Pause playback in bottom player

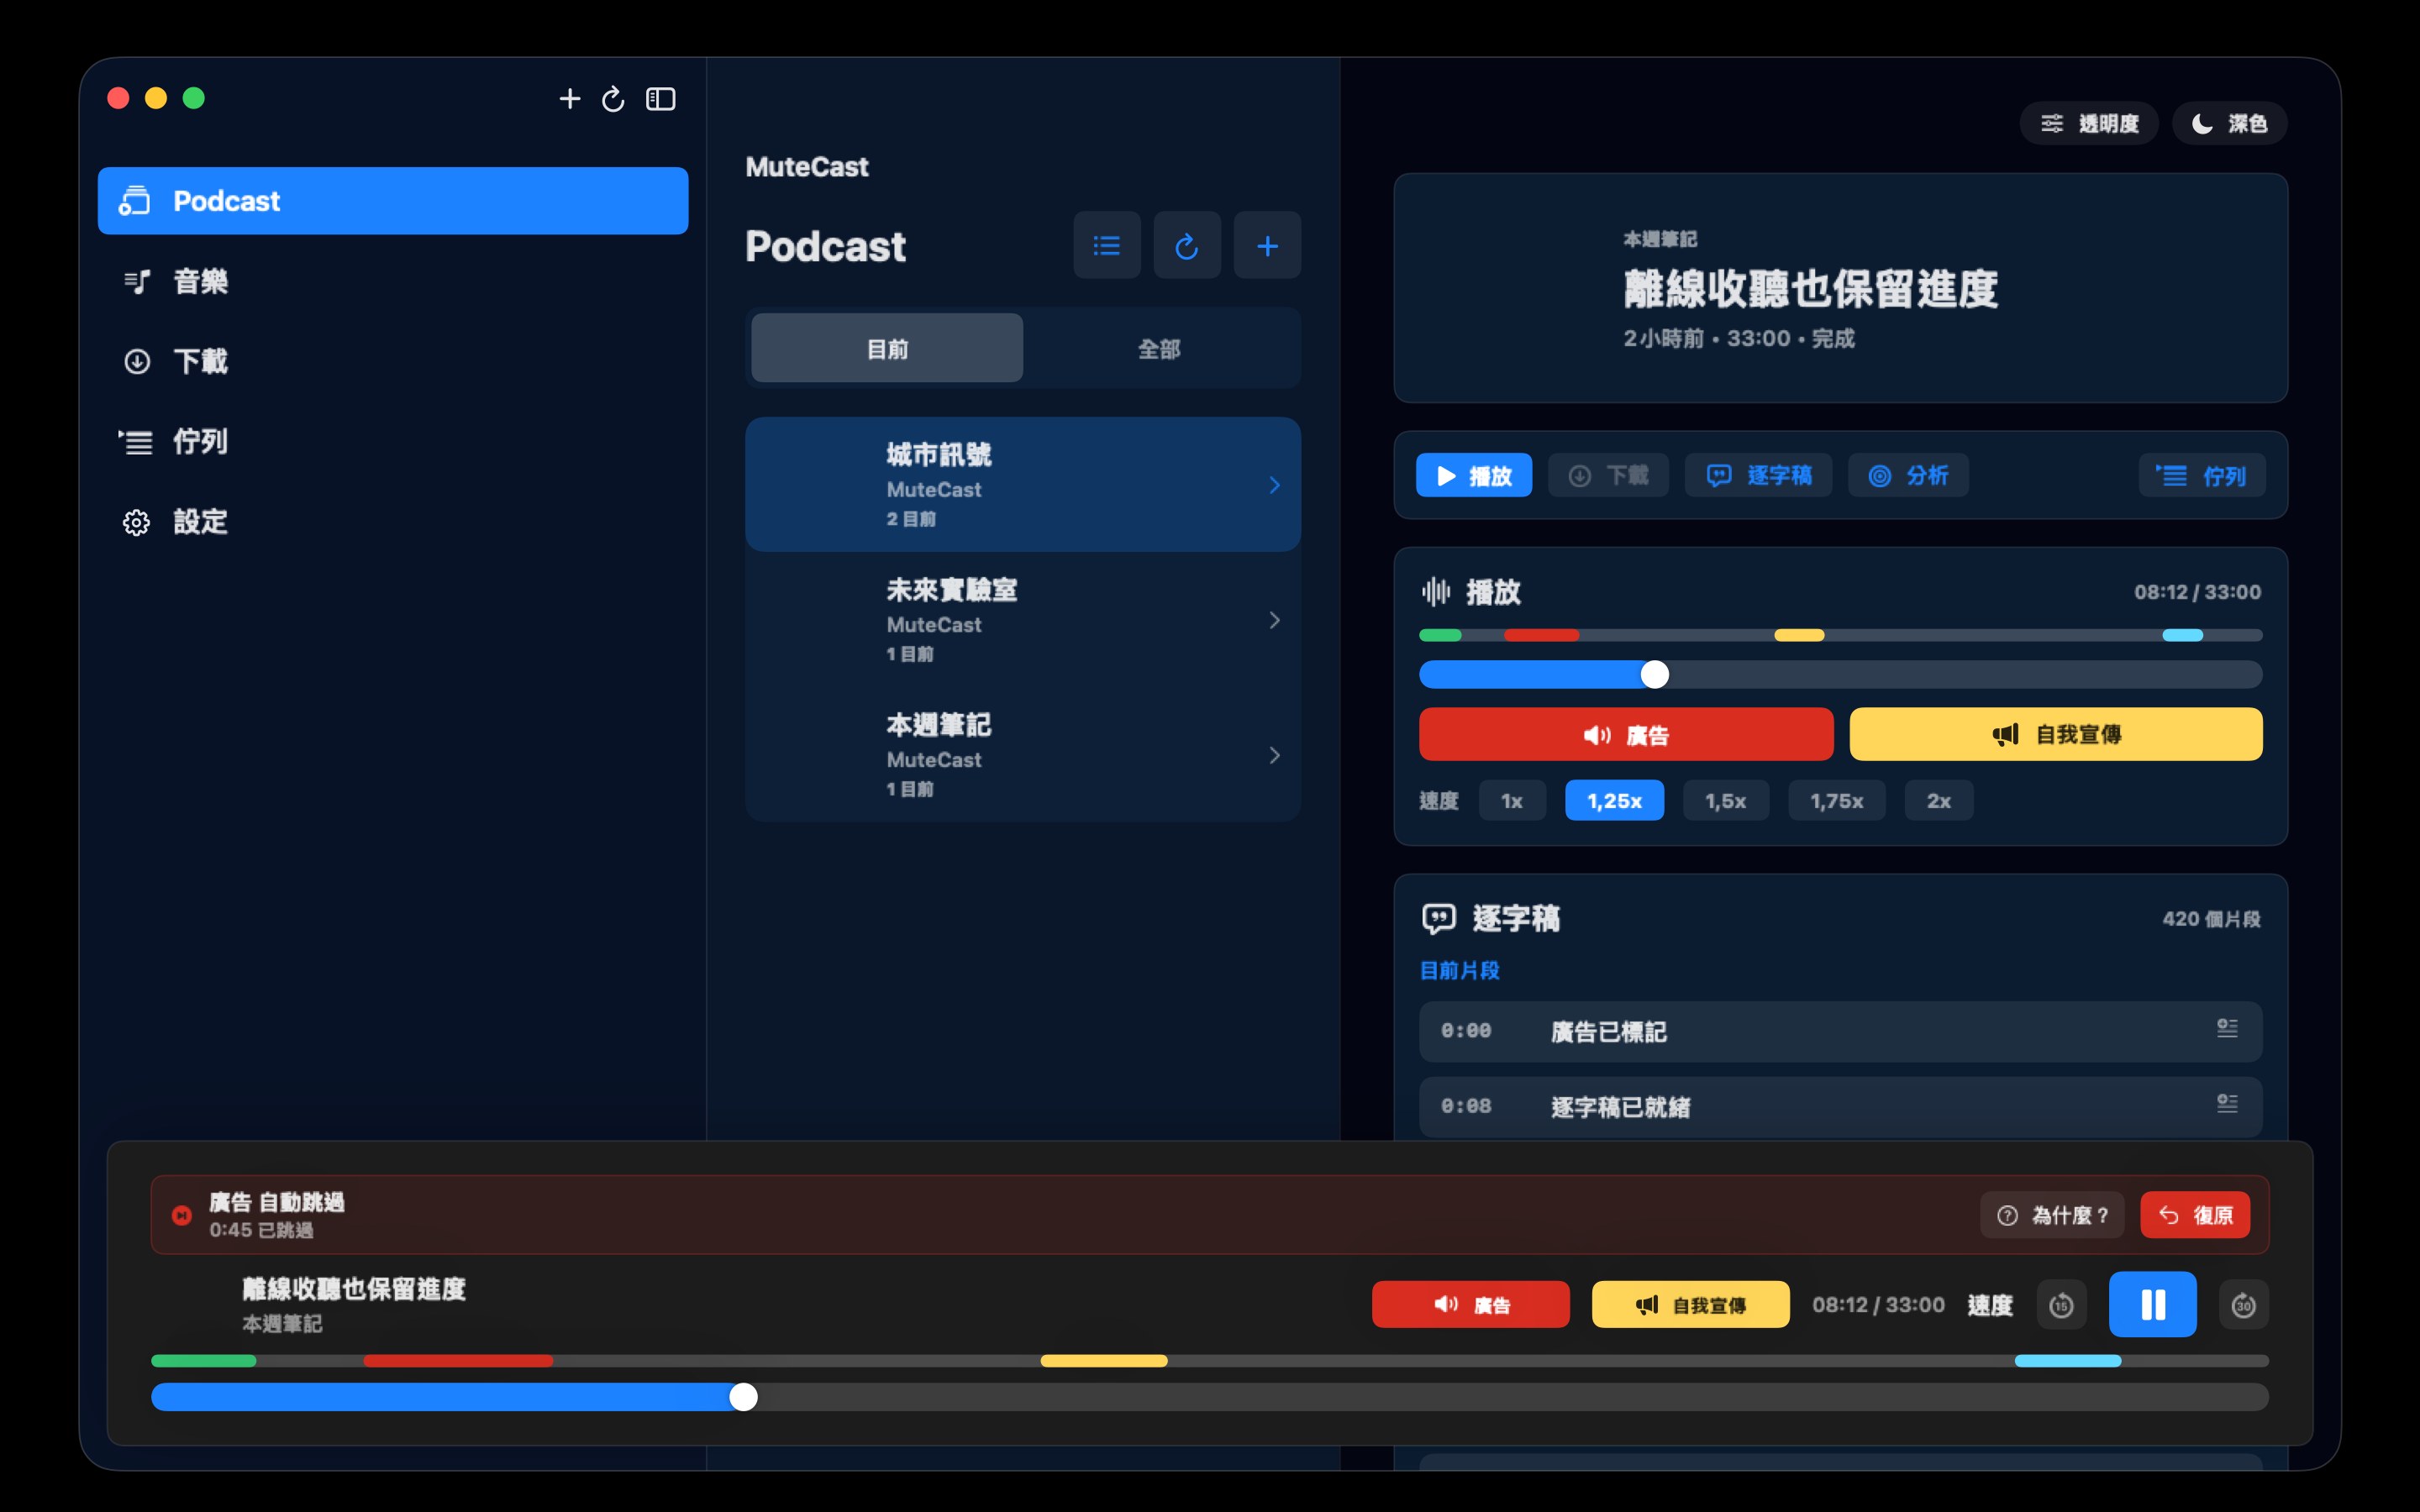coord(2153,1304)
